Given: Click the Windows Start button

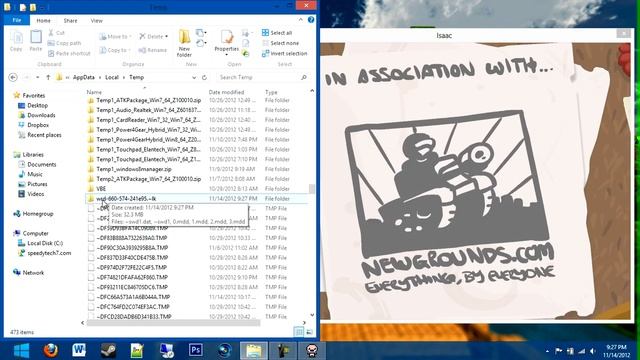Looking at the screenshot, I should (x=21, y=351).
